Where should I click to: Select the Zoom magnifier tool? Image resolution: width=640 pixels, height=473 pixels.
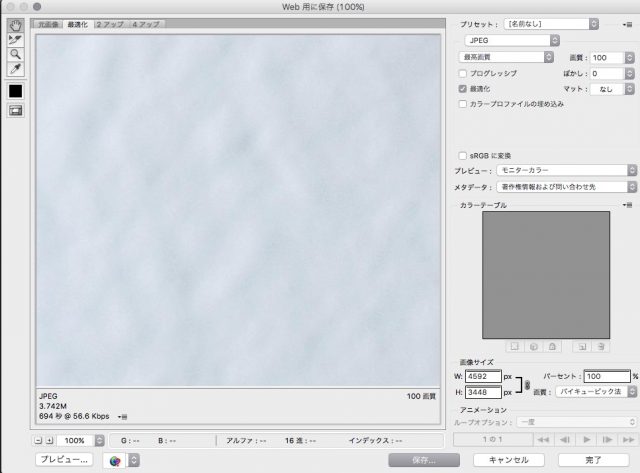(16, 55)
